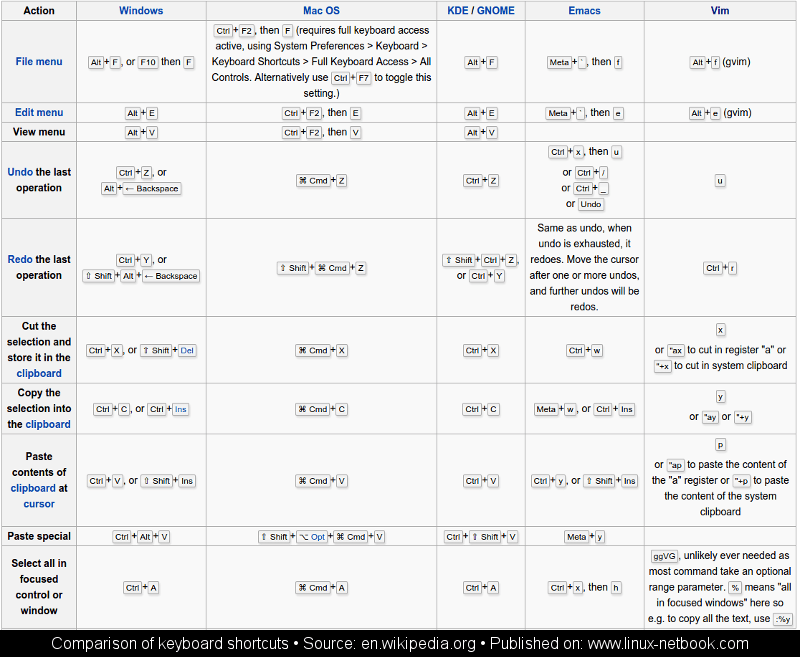Screen dimensions: 800x657
Task: Click the Ins key in Emacs Paste cell
Action: (x=630, y=481)
